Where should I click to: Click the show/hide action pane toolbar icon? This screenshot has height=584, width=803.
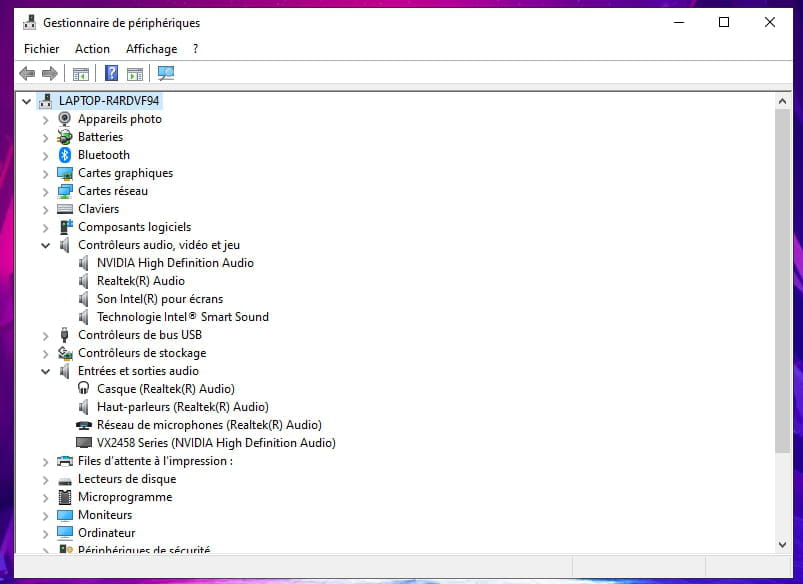pyautogui.click(x=135, y=74)
